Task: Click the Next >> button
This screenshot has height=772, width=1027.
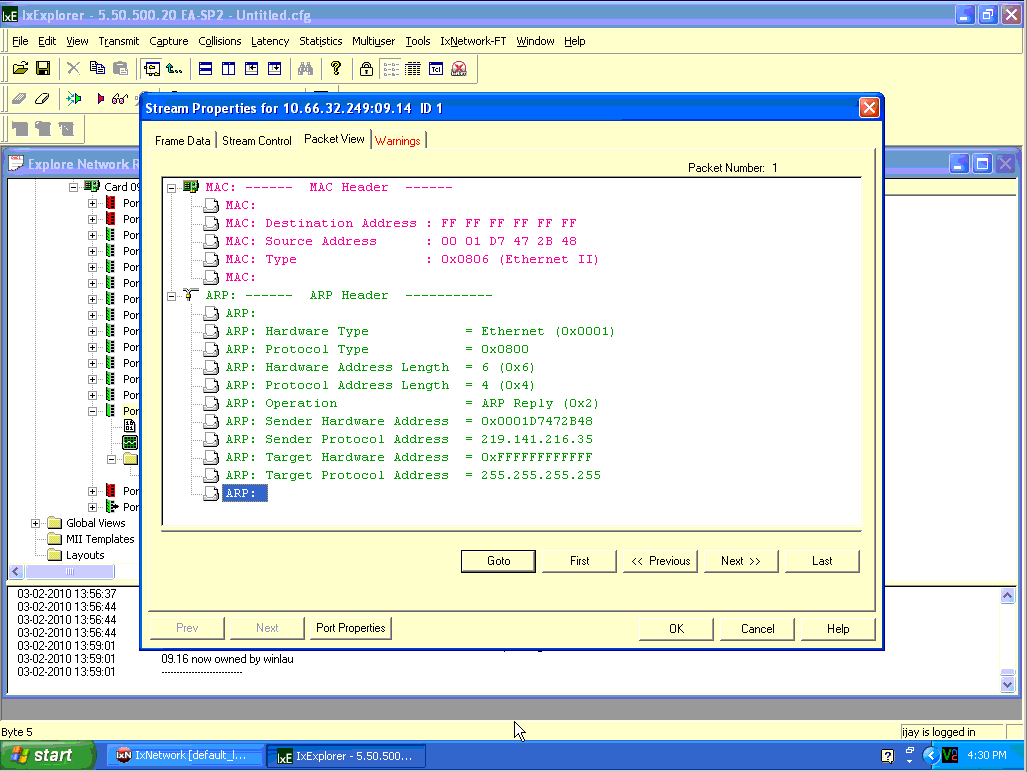Action: pyautogui.click(x=741, y=561)
